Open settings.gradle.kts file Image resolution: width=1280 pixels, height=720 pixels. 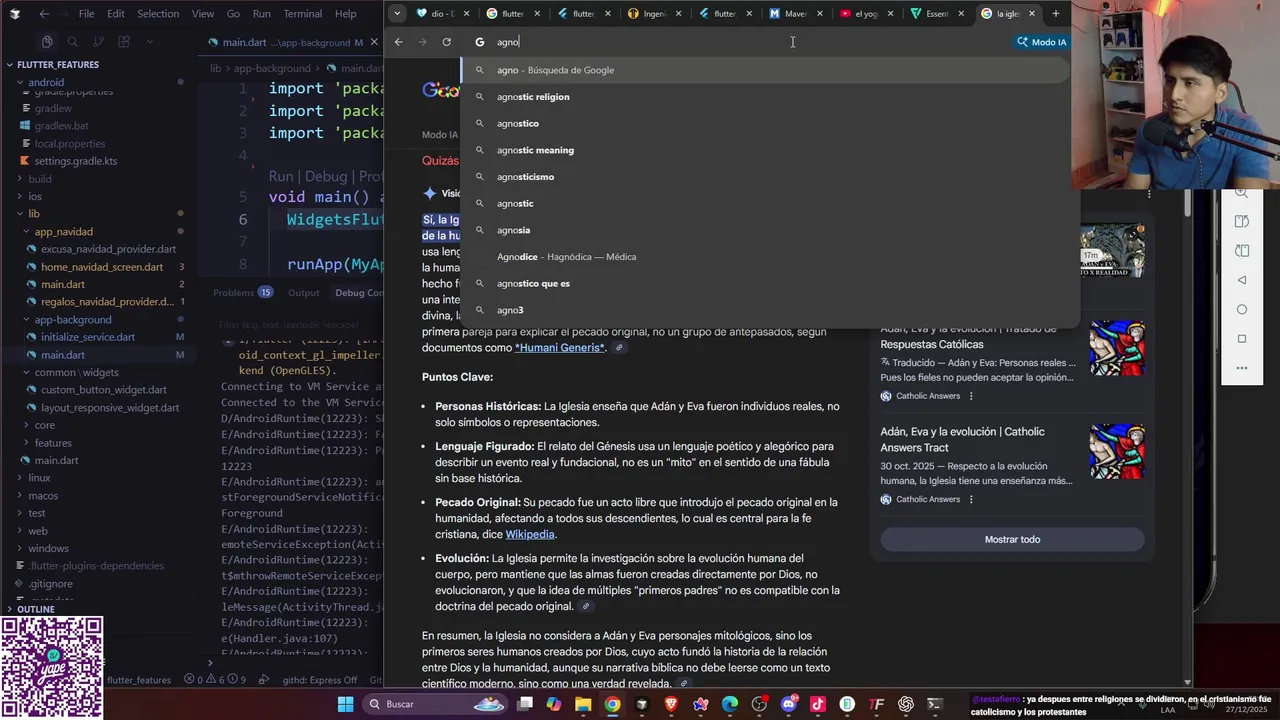(76, 161)
